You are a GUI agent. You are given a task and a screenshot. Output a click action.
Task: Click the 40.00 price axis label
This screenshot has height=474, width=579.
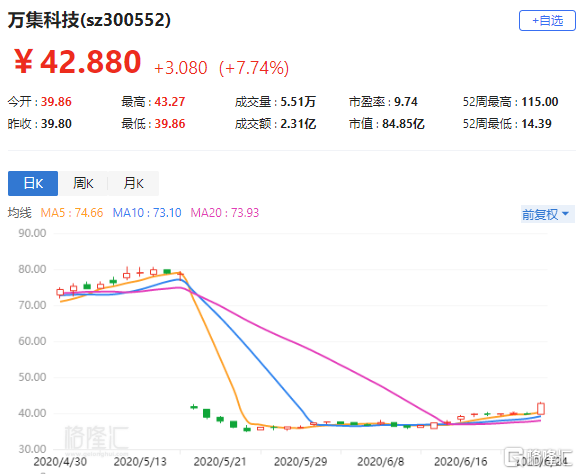[32, 413]
